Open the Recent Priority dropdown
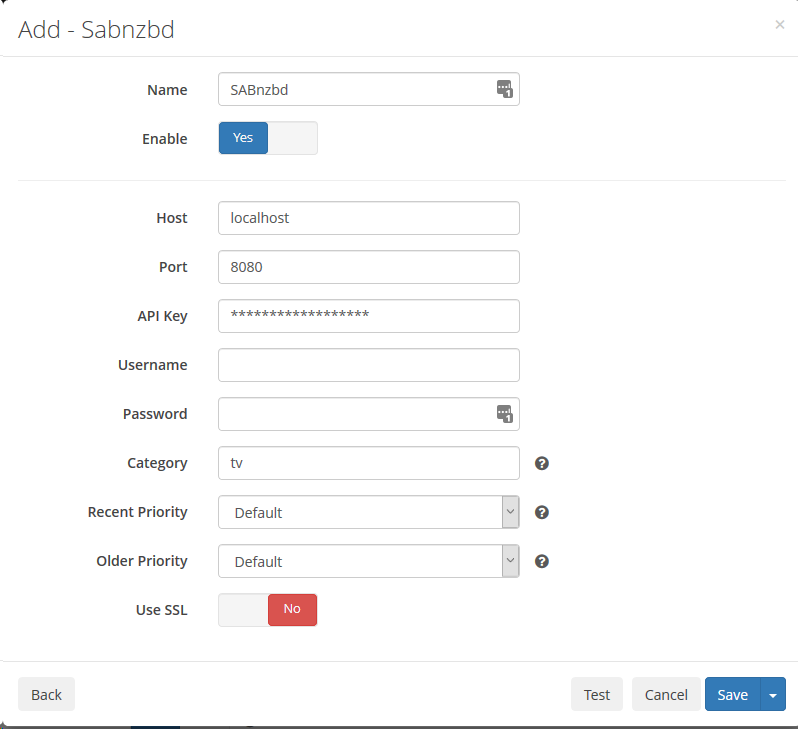 [368, 512]
